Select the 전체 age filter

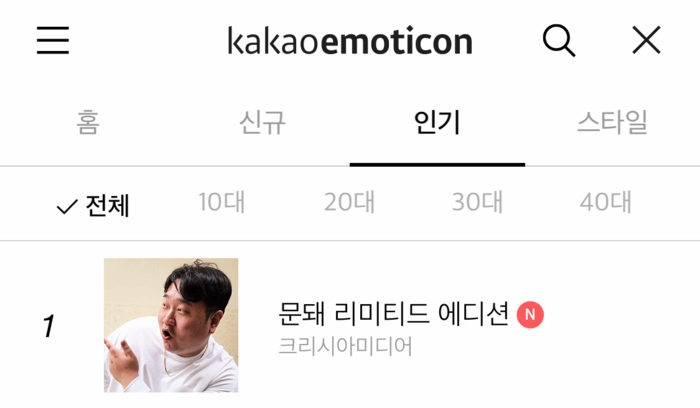click(107, 206)
